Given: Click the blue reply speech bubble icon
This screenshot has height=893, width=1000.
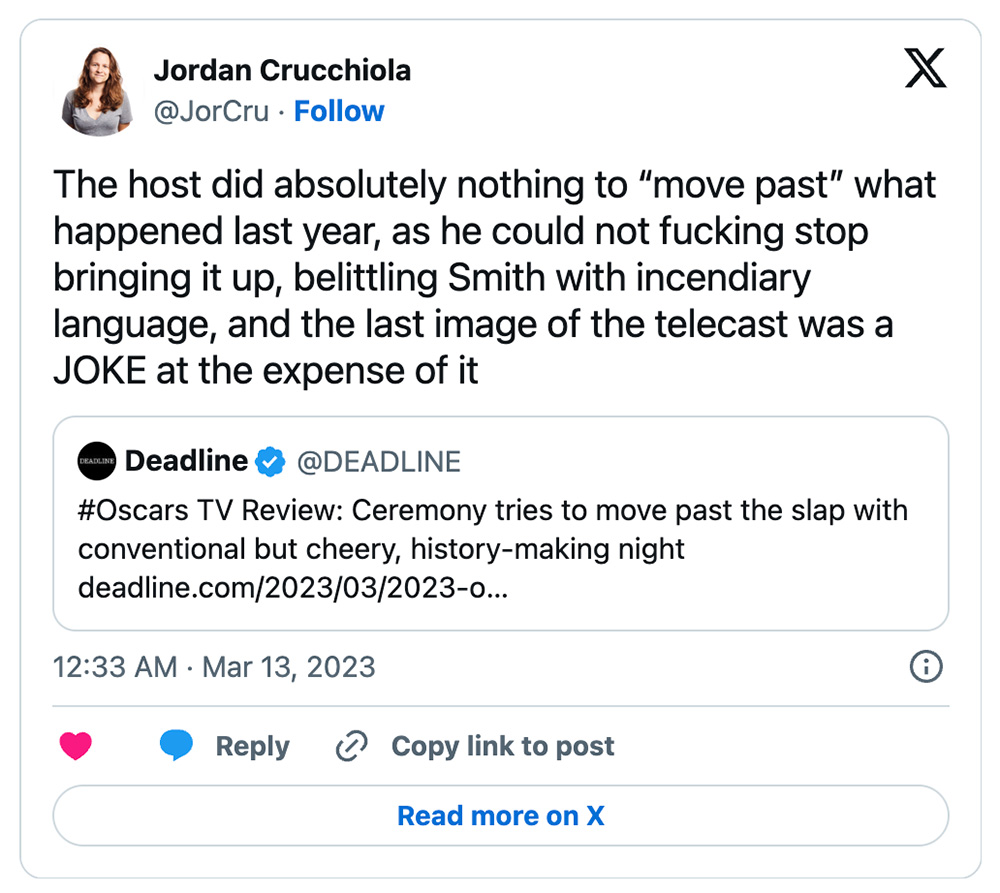Looking at the screenshot, I should click(176, 745).
